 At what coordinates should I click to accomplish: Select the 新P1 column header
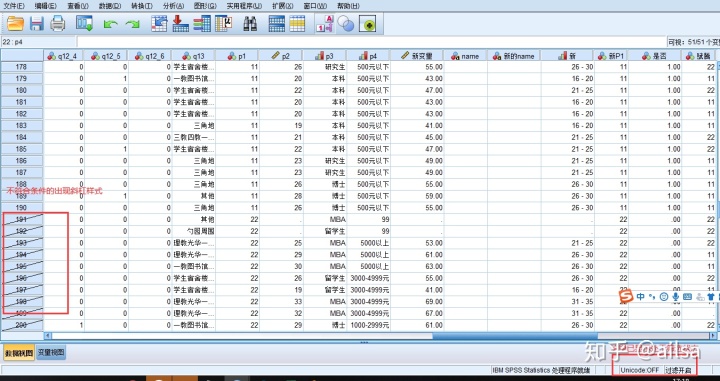(x=611, y=56)
